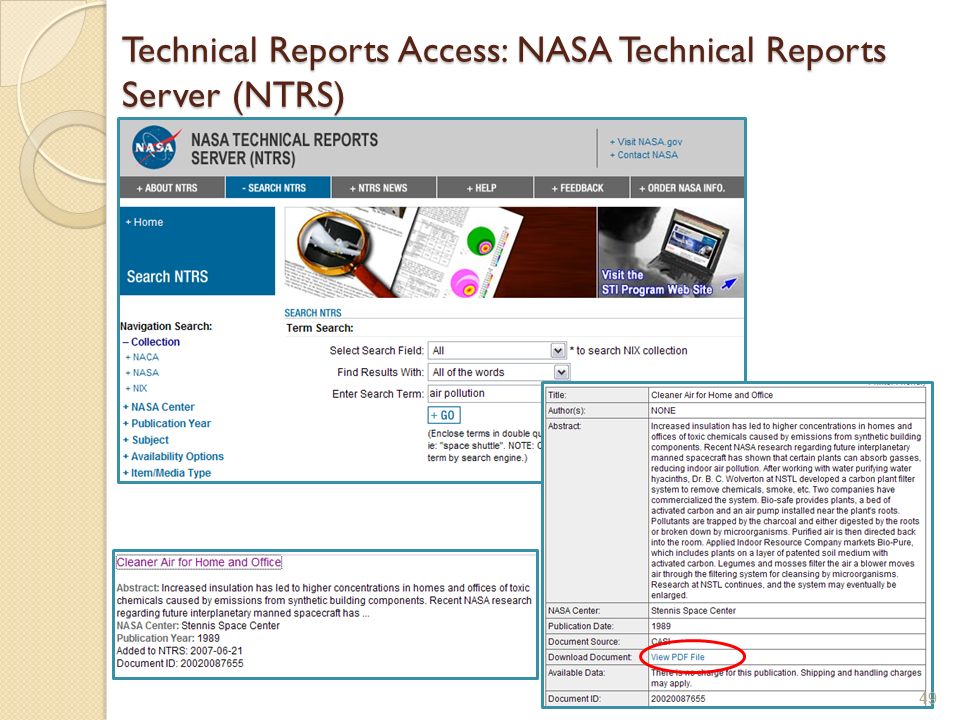Open the Help menu item

point(485,188)
